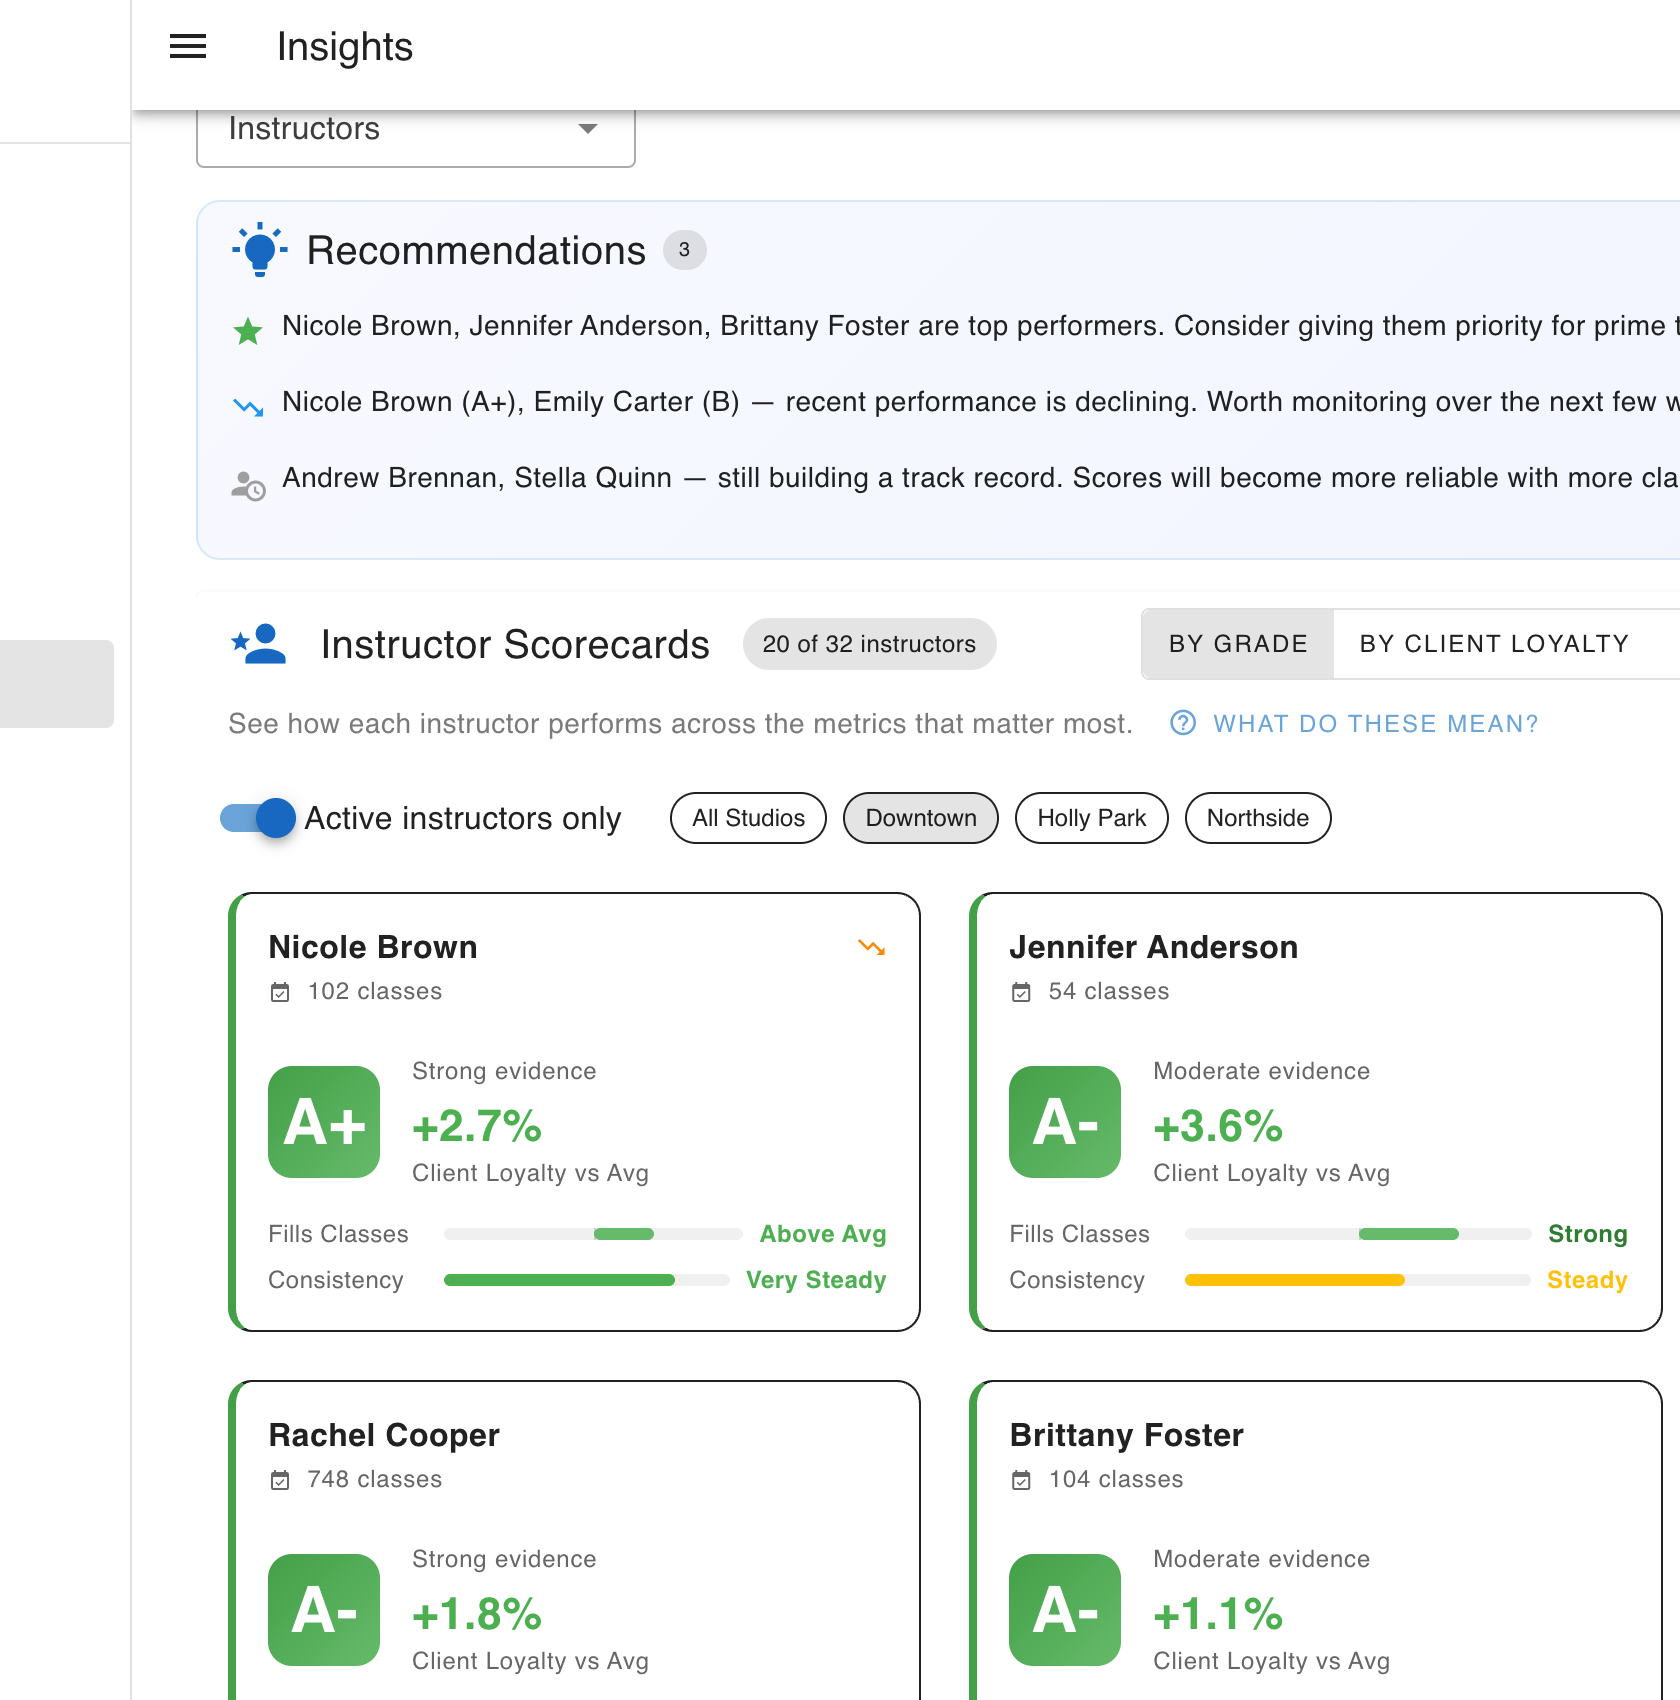Image resolution: width=1680 pixels, height=1700 pixels.
Task: Click the +1.8% Client Loyalty value
Action: point(477,1614)
